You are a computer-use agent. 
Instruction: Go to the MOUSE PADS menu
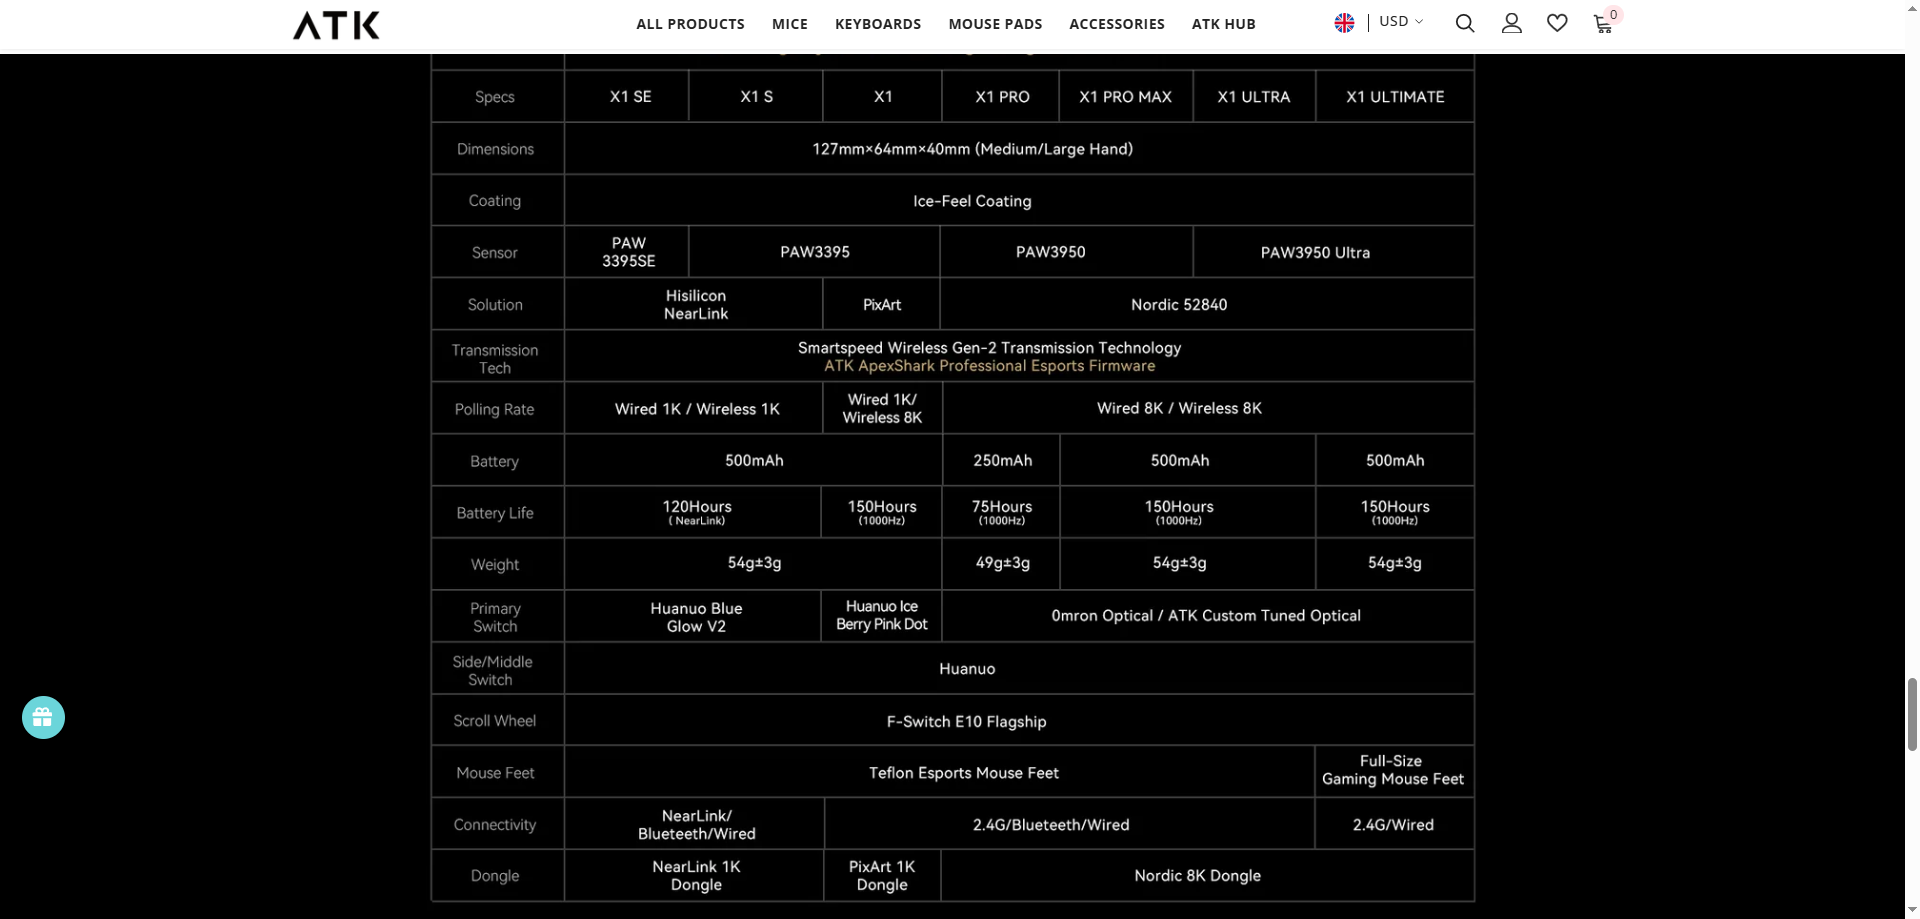tap(995, 24)
